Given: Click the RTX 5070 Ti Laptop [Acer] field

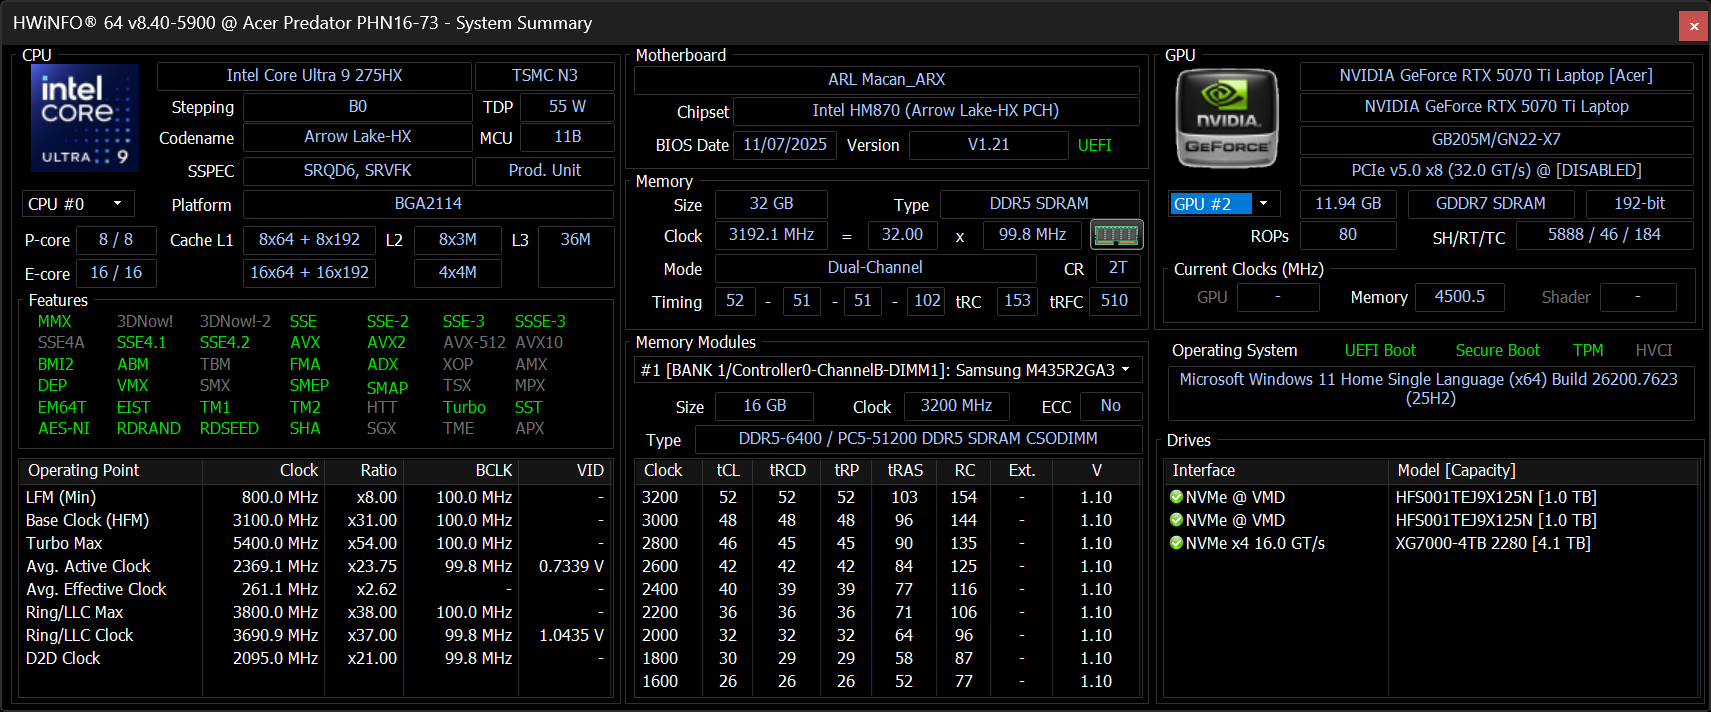Looking at the screenshot, I should click(1496, 76).
